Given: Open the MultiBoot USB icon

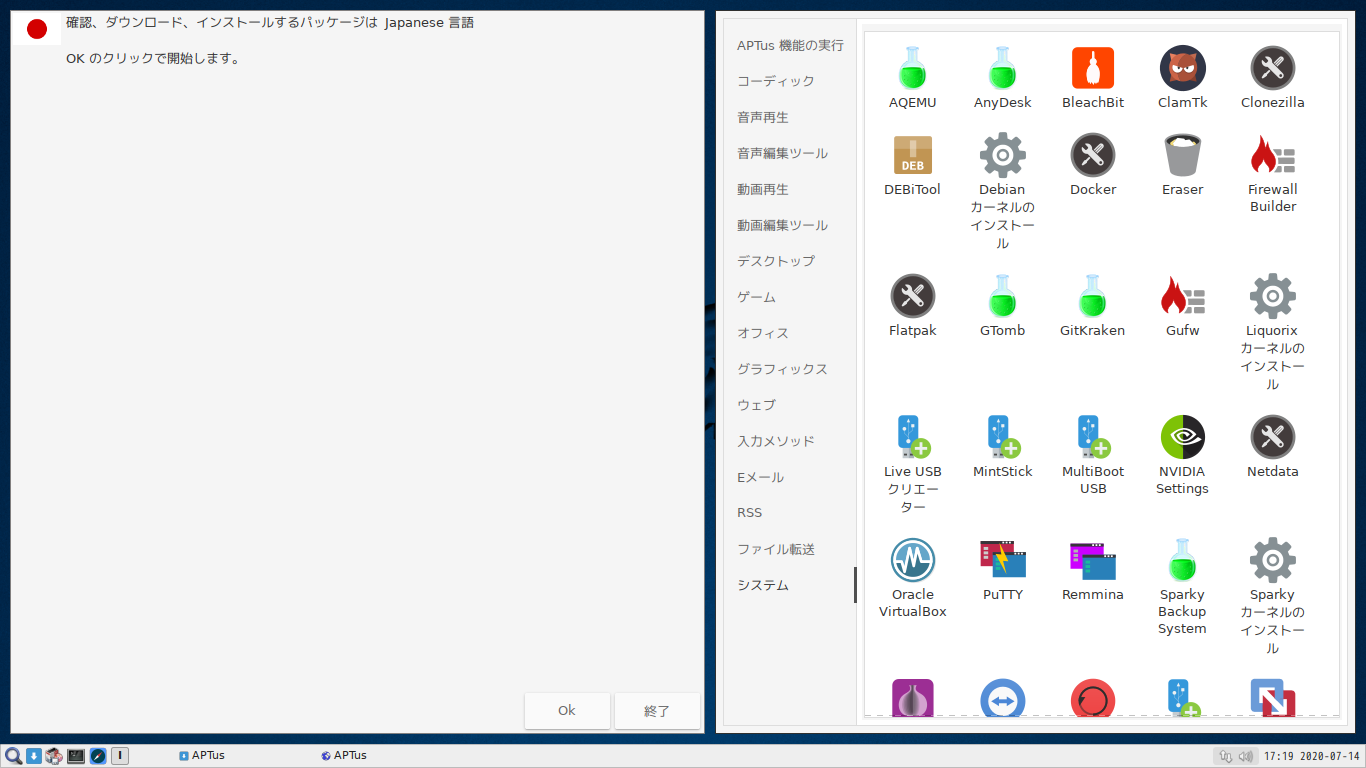Looking at the screenshot, I should pyautogui.click(x=1093, y=437).
